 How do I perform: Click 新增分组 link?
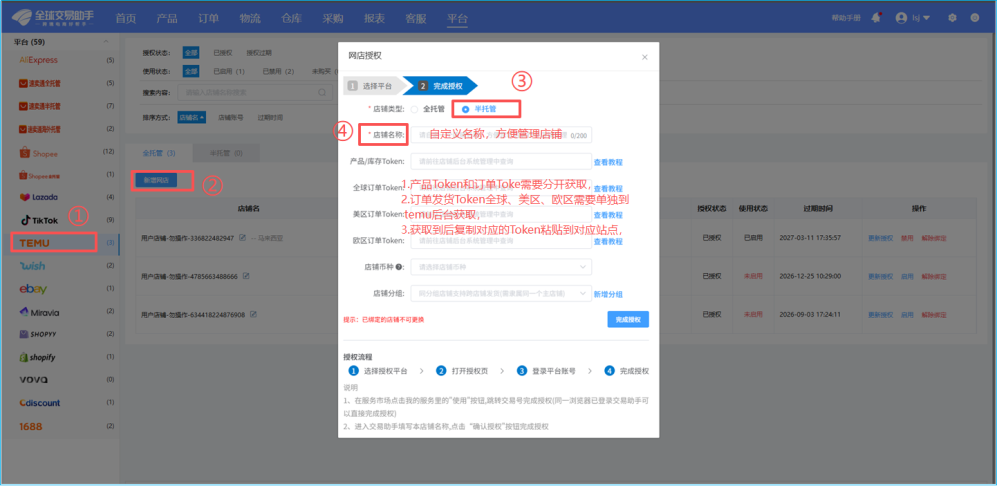point(608,294)
